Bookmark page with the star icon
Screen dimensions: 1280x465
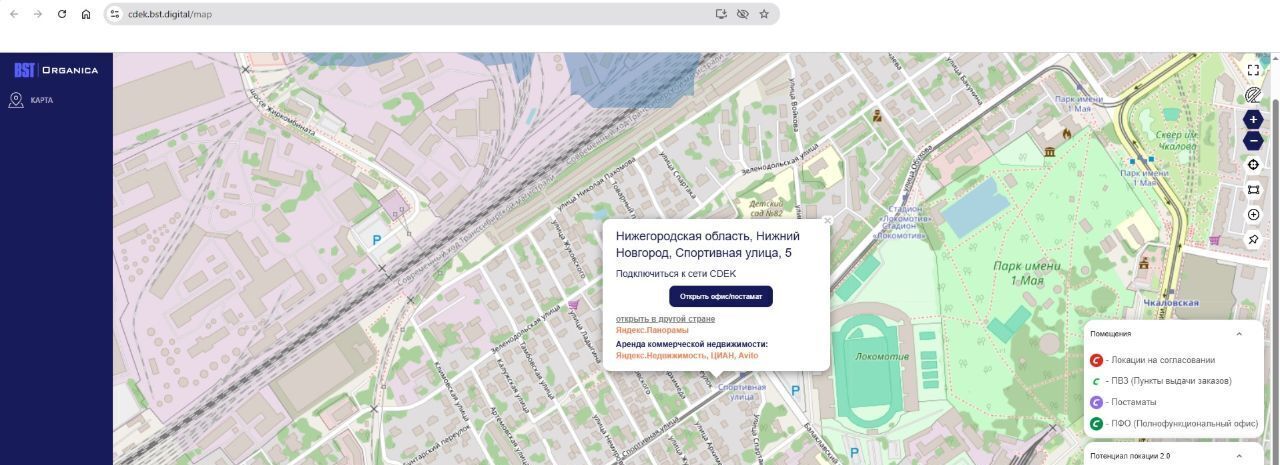(764, 14)
